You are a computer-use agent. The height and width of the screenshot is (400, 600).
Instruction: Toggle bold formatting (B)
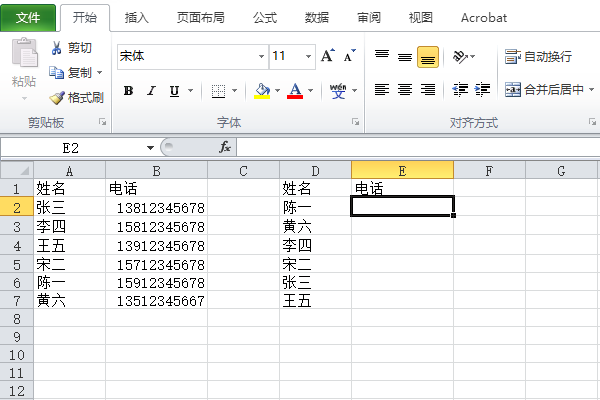pyautogui.click(x=128, y=91)
